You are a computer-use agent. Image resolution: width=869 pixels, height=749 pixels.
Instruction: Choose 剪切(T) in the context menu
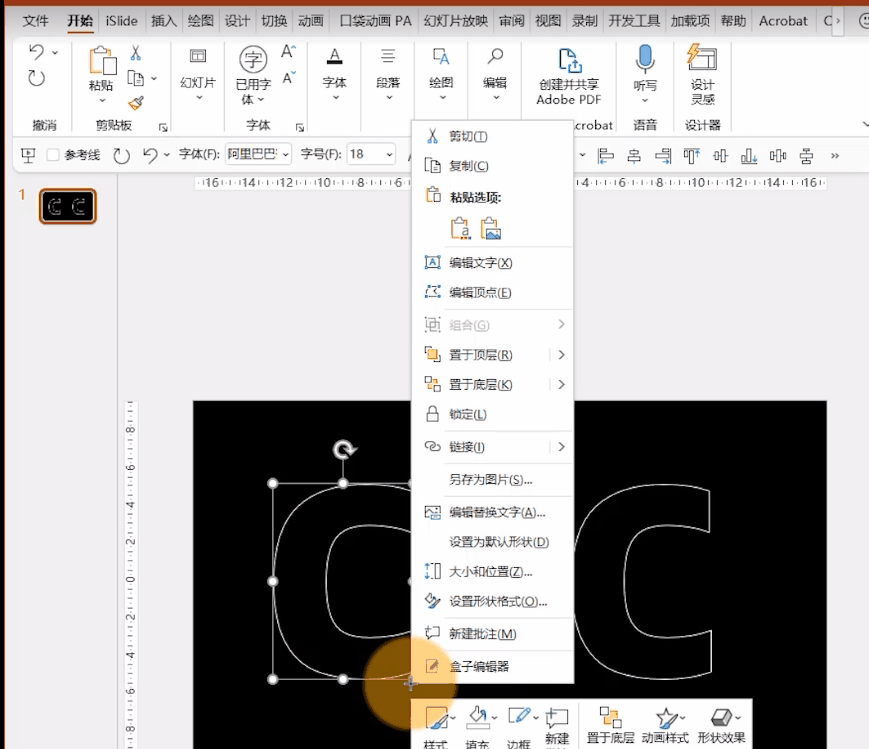tap(492, 136)
